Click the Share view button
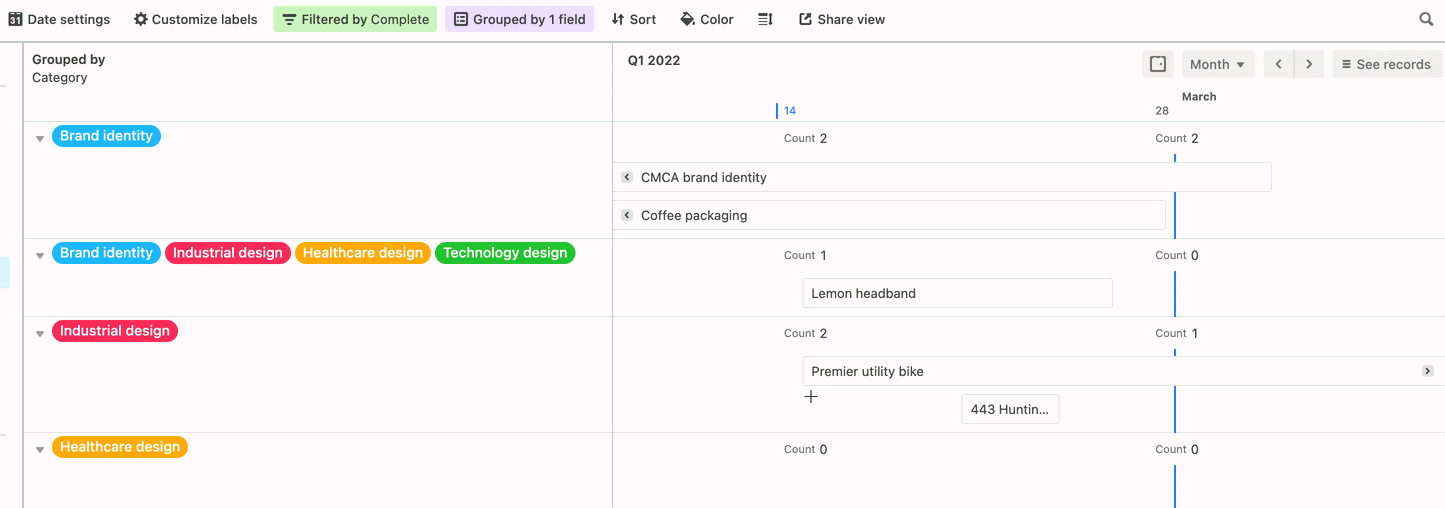This screenshot has height=508, width=1445. [x=842, y=19]
